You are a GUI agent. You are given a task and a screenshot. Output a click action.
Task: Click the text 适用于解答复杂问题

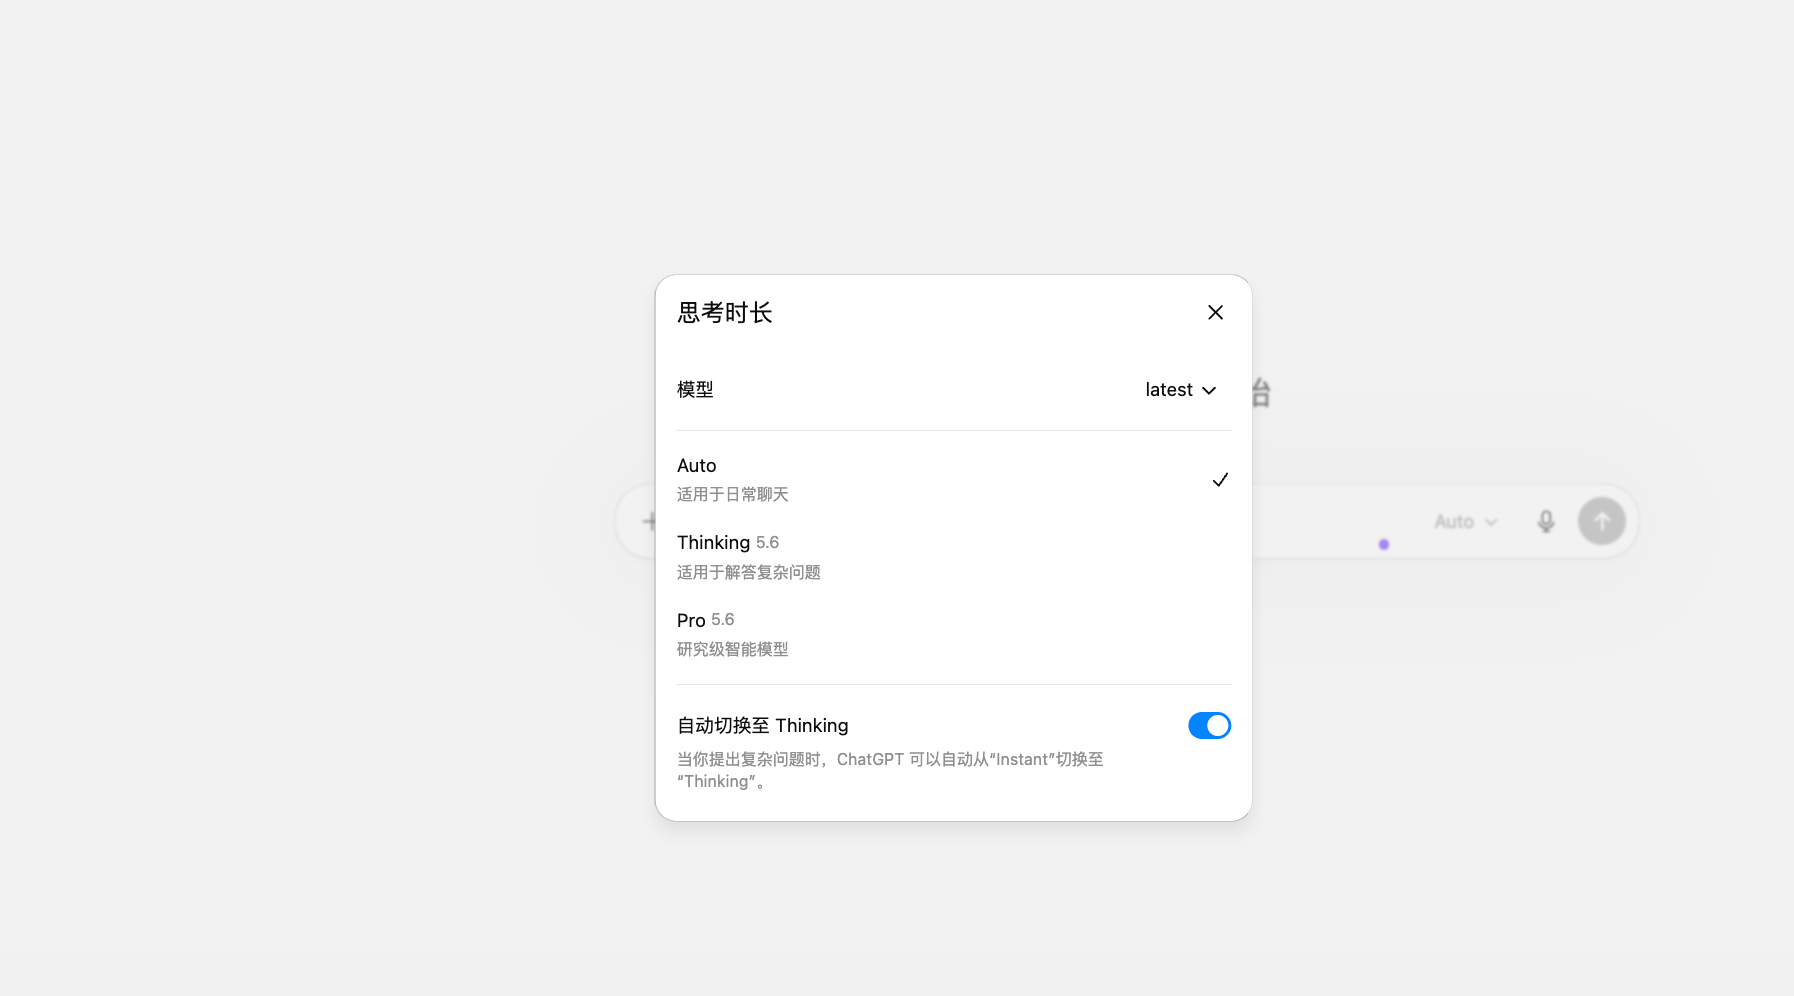749,572
